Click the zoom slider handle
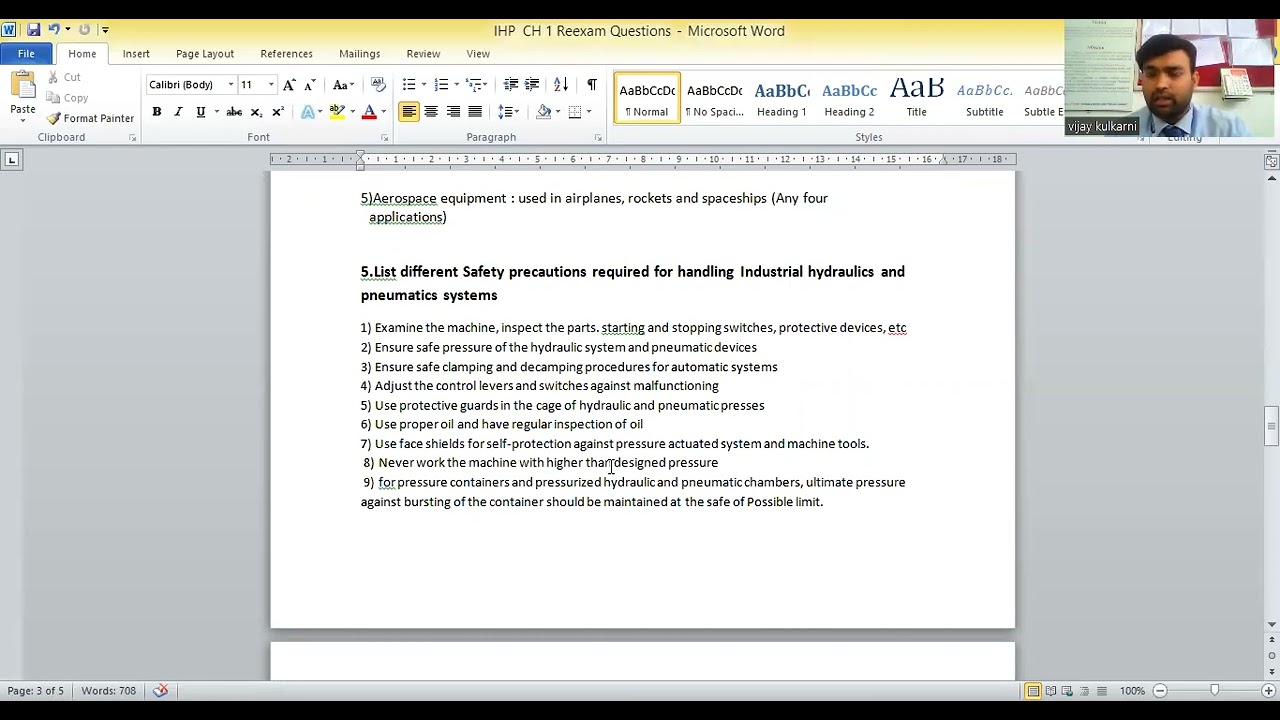The image size is (1280, 720). 1214,691
